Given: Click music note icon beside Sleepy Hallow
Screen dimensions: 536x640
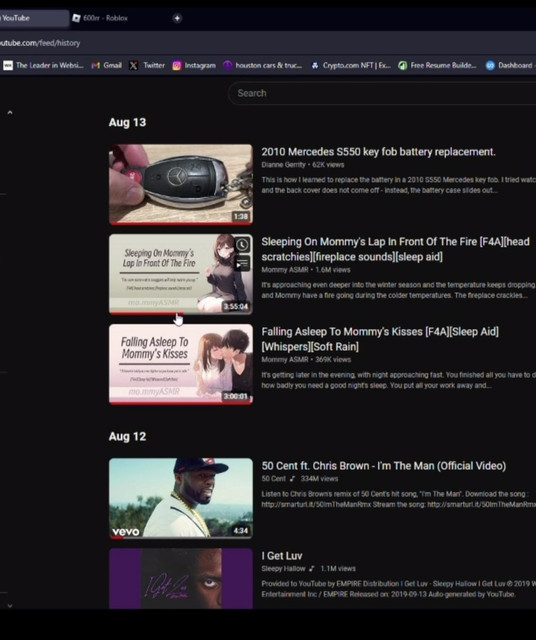Looking at the screenshot, I should [x=312, y=569].
